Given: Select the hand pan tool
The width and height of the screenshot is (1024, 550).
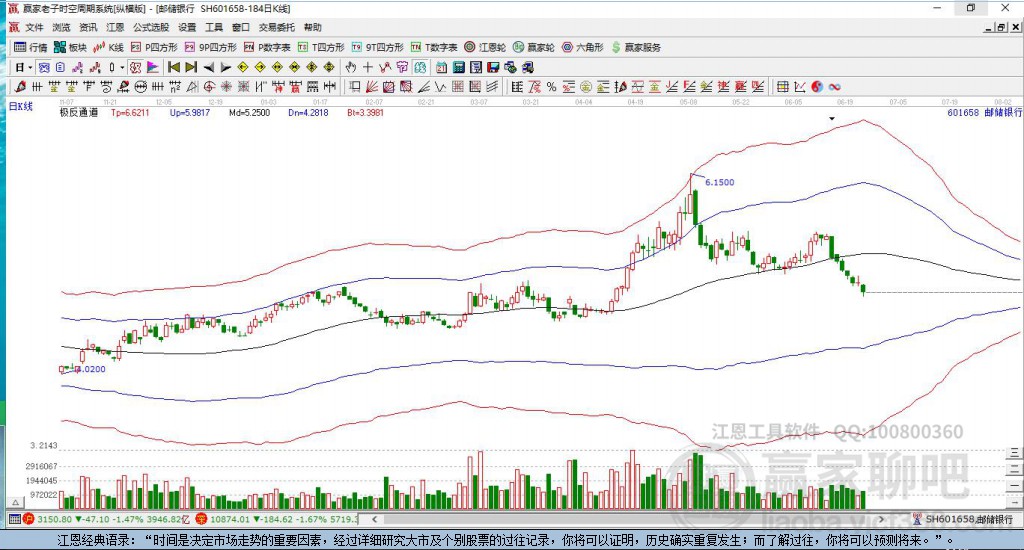Looking at the screenshot, I should click(x=351, y=67).
